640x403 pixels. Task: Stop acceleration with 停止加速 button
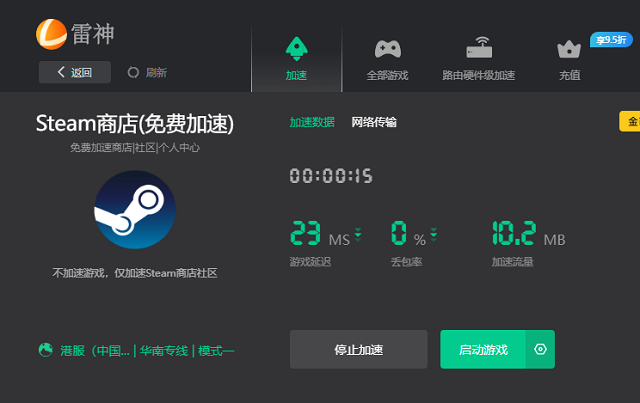[359, 350]
